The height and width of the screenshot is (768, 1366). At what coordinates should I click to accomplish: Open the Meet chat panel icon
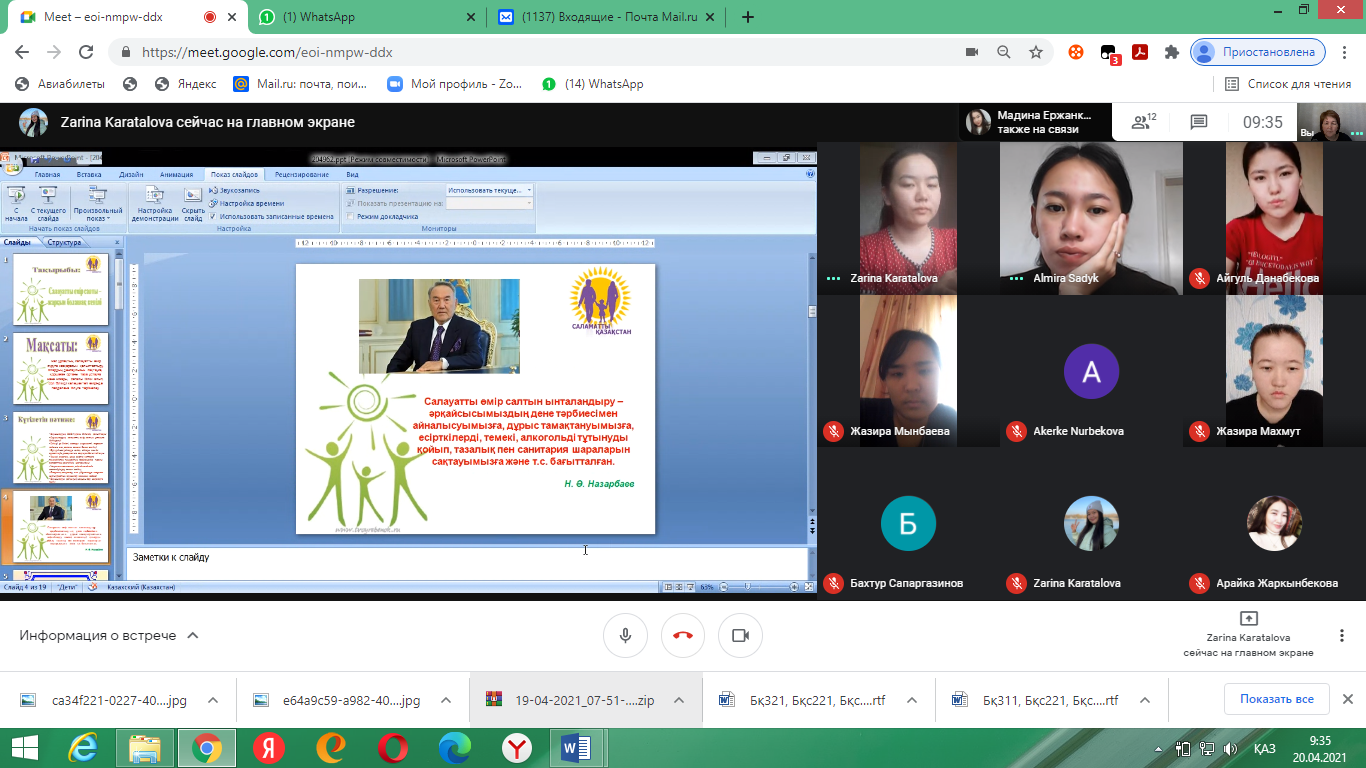[x=1198, y=122]
